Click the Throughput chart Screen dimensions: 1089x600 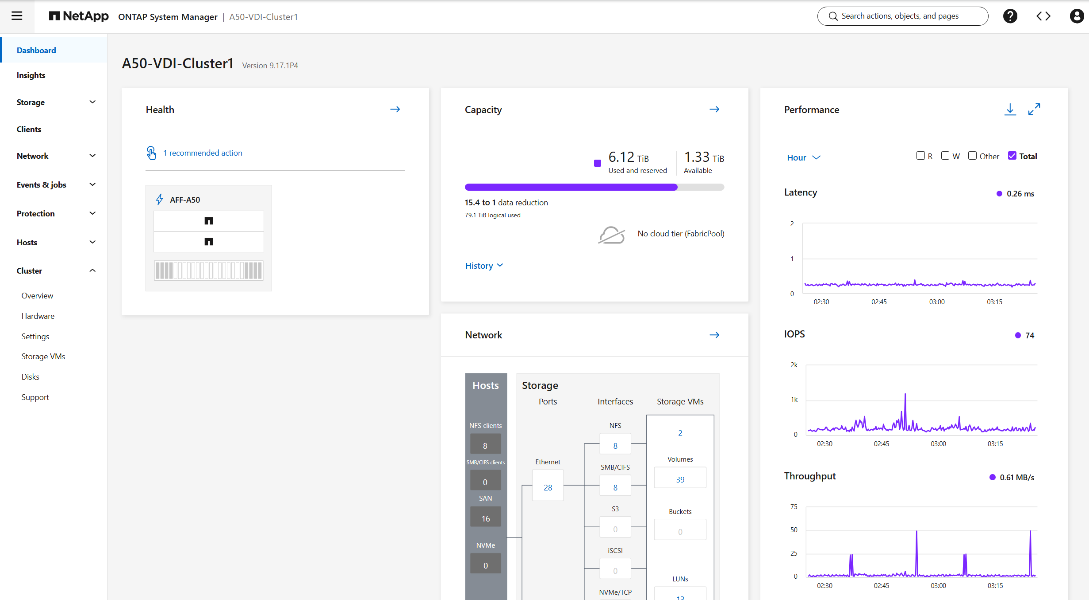(x=922, y=542)
